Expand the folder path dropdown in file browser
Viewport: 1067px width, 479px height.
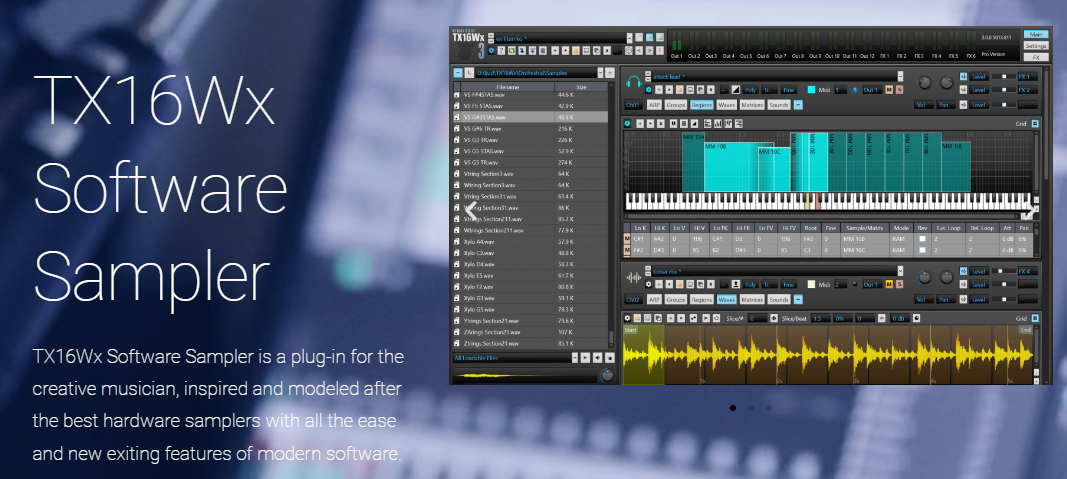tap(600, 73)
